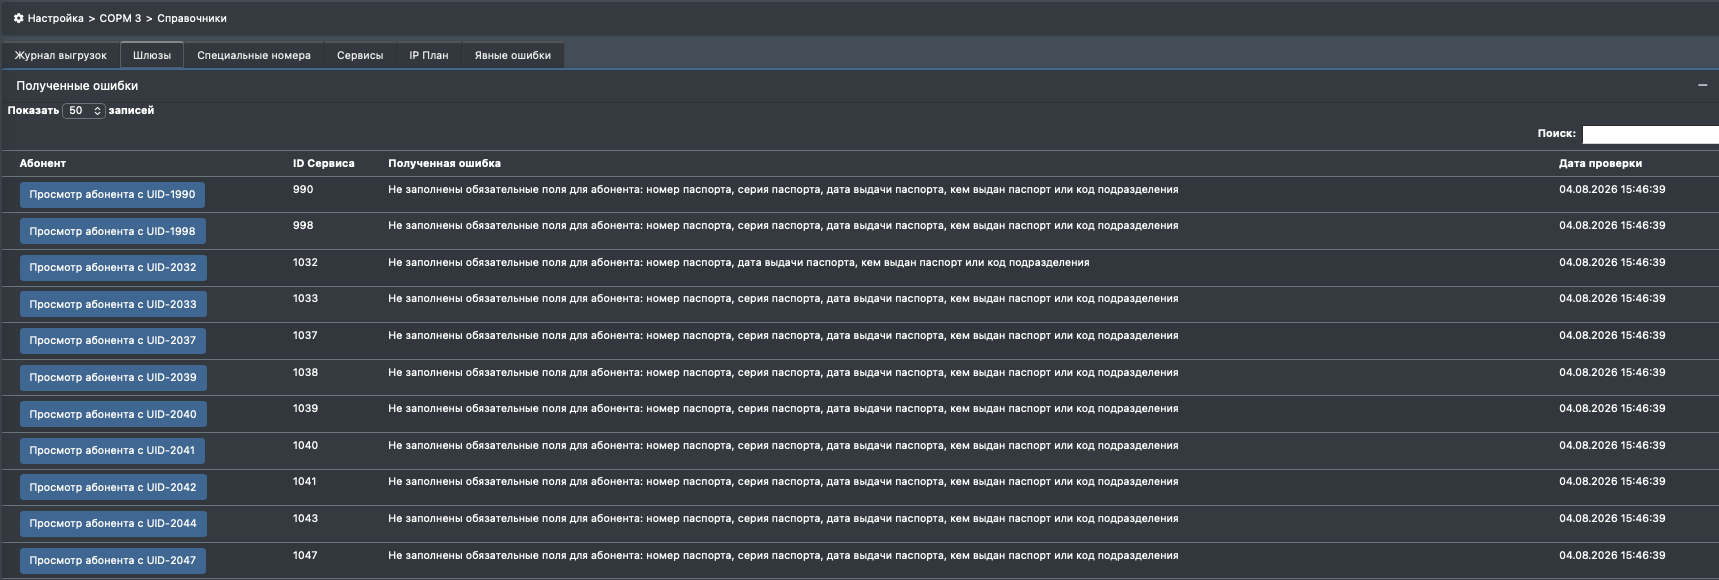This screenshot has width=1719, height=580.
Task: View subscriber with UID-2037
Action: 113,341
